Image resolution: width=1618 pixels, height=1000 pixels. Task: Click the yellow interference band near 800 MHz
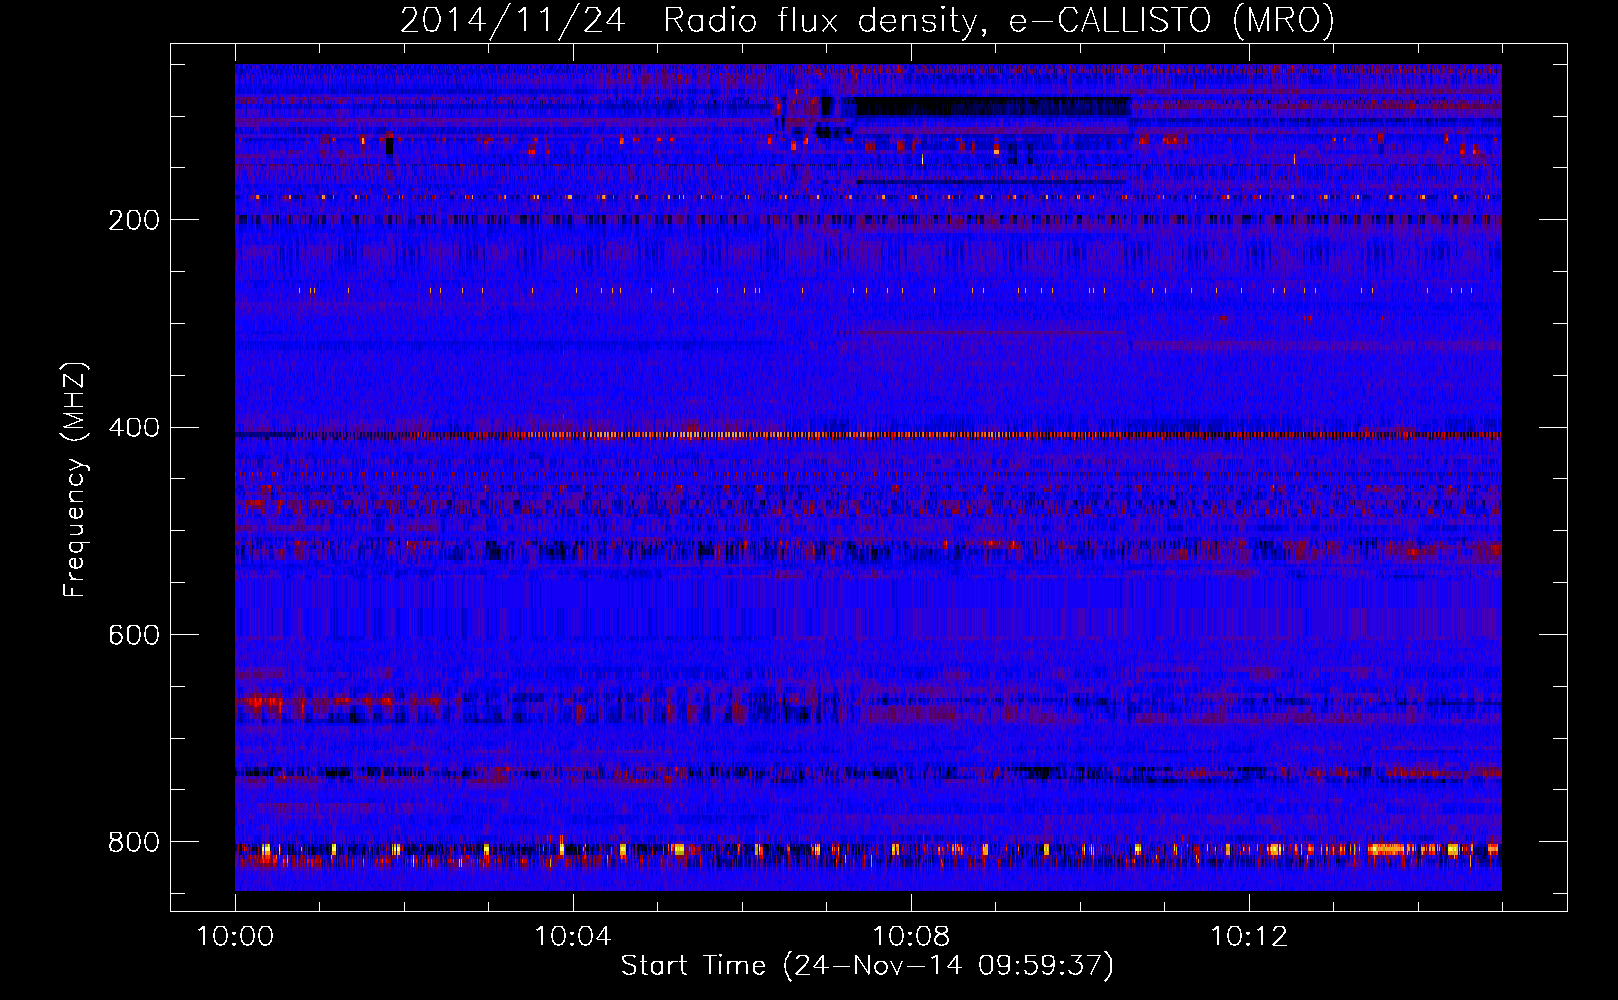click(x=868, y=850)
